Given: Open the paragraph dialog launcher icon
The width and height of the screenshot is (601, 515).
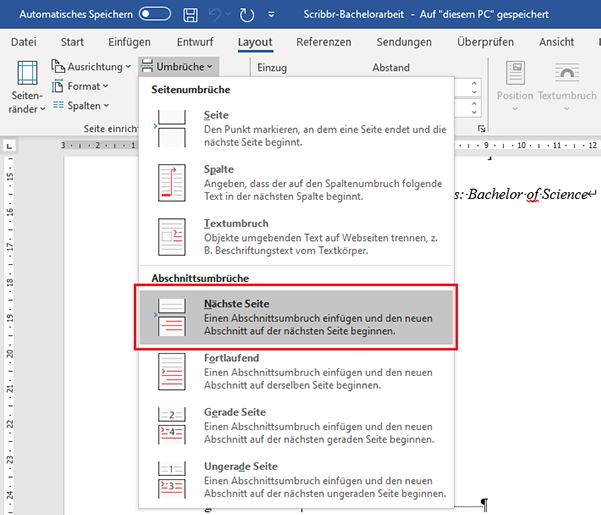Looking at the screenshot, I should pos(481,129).
